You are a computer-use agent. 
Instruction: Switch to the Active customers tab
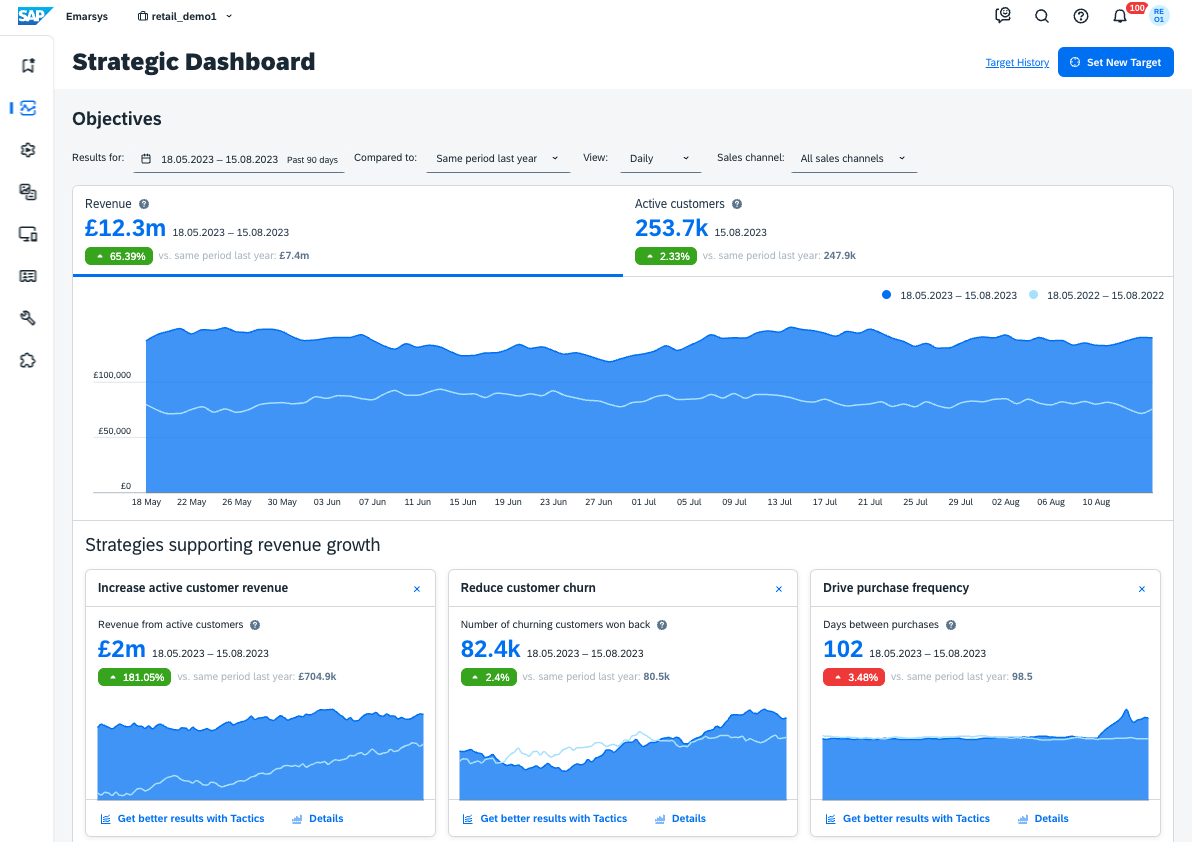(x=897, y=230)
